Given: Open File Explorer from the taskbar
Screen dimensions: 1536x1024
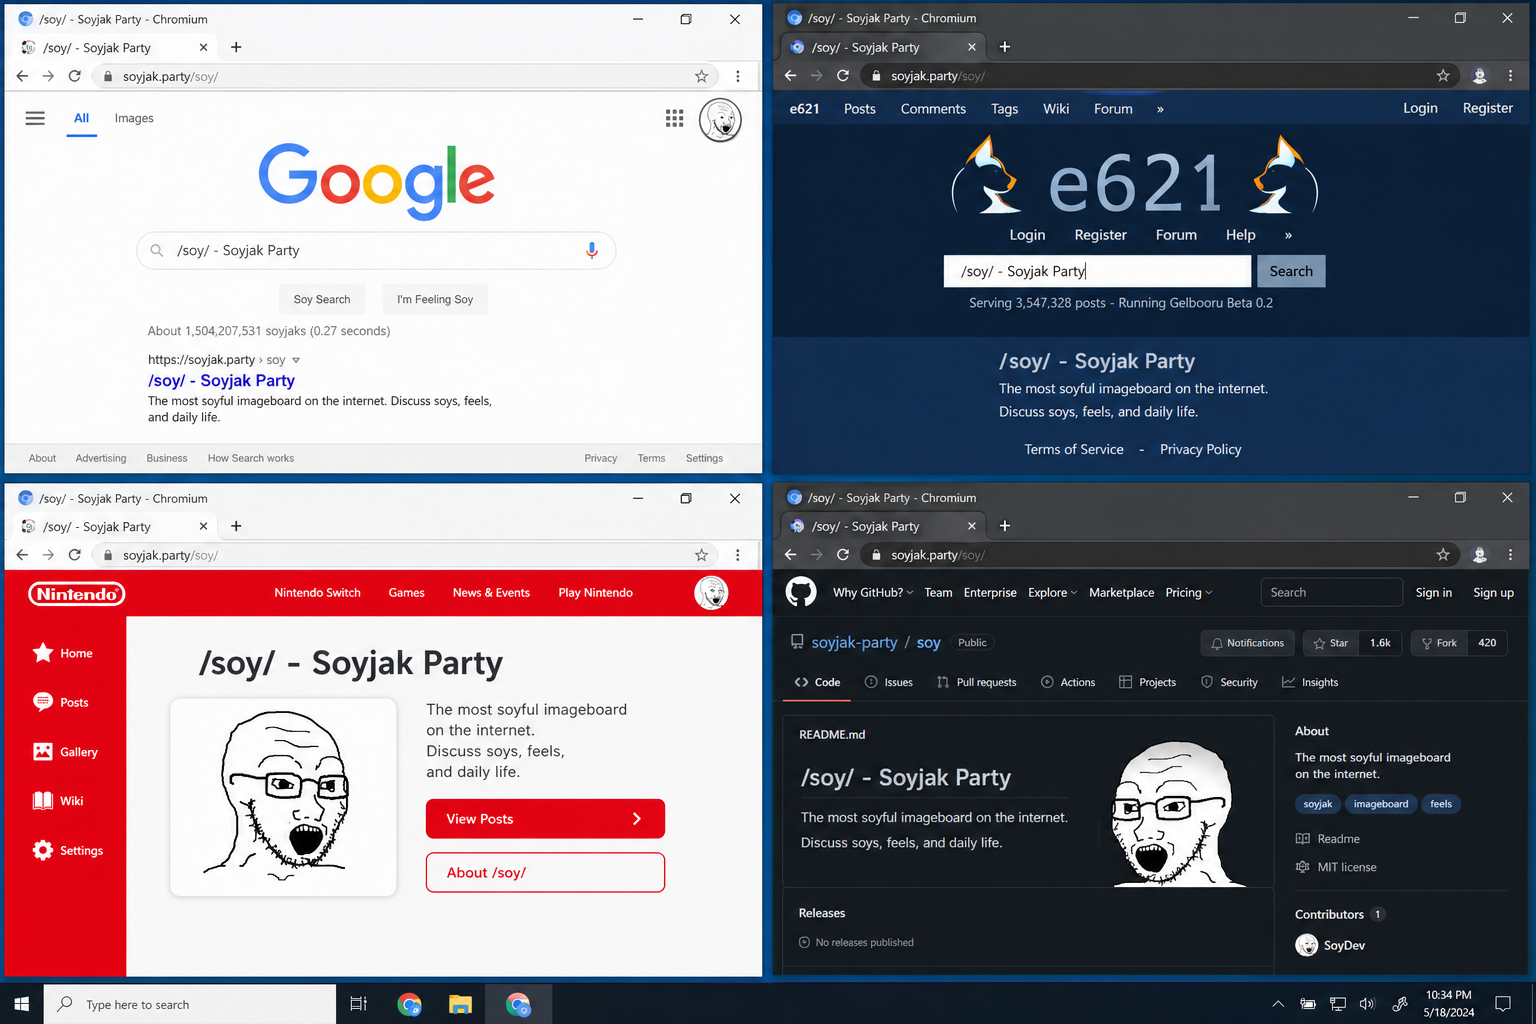Looking at the screenshot, I should [460, 1004].
